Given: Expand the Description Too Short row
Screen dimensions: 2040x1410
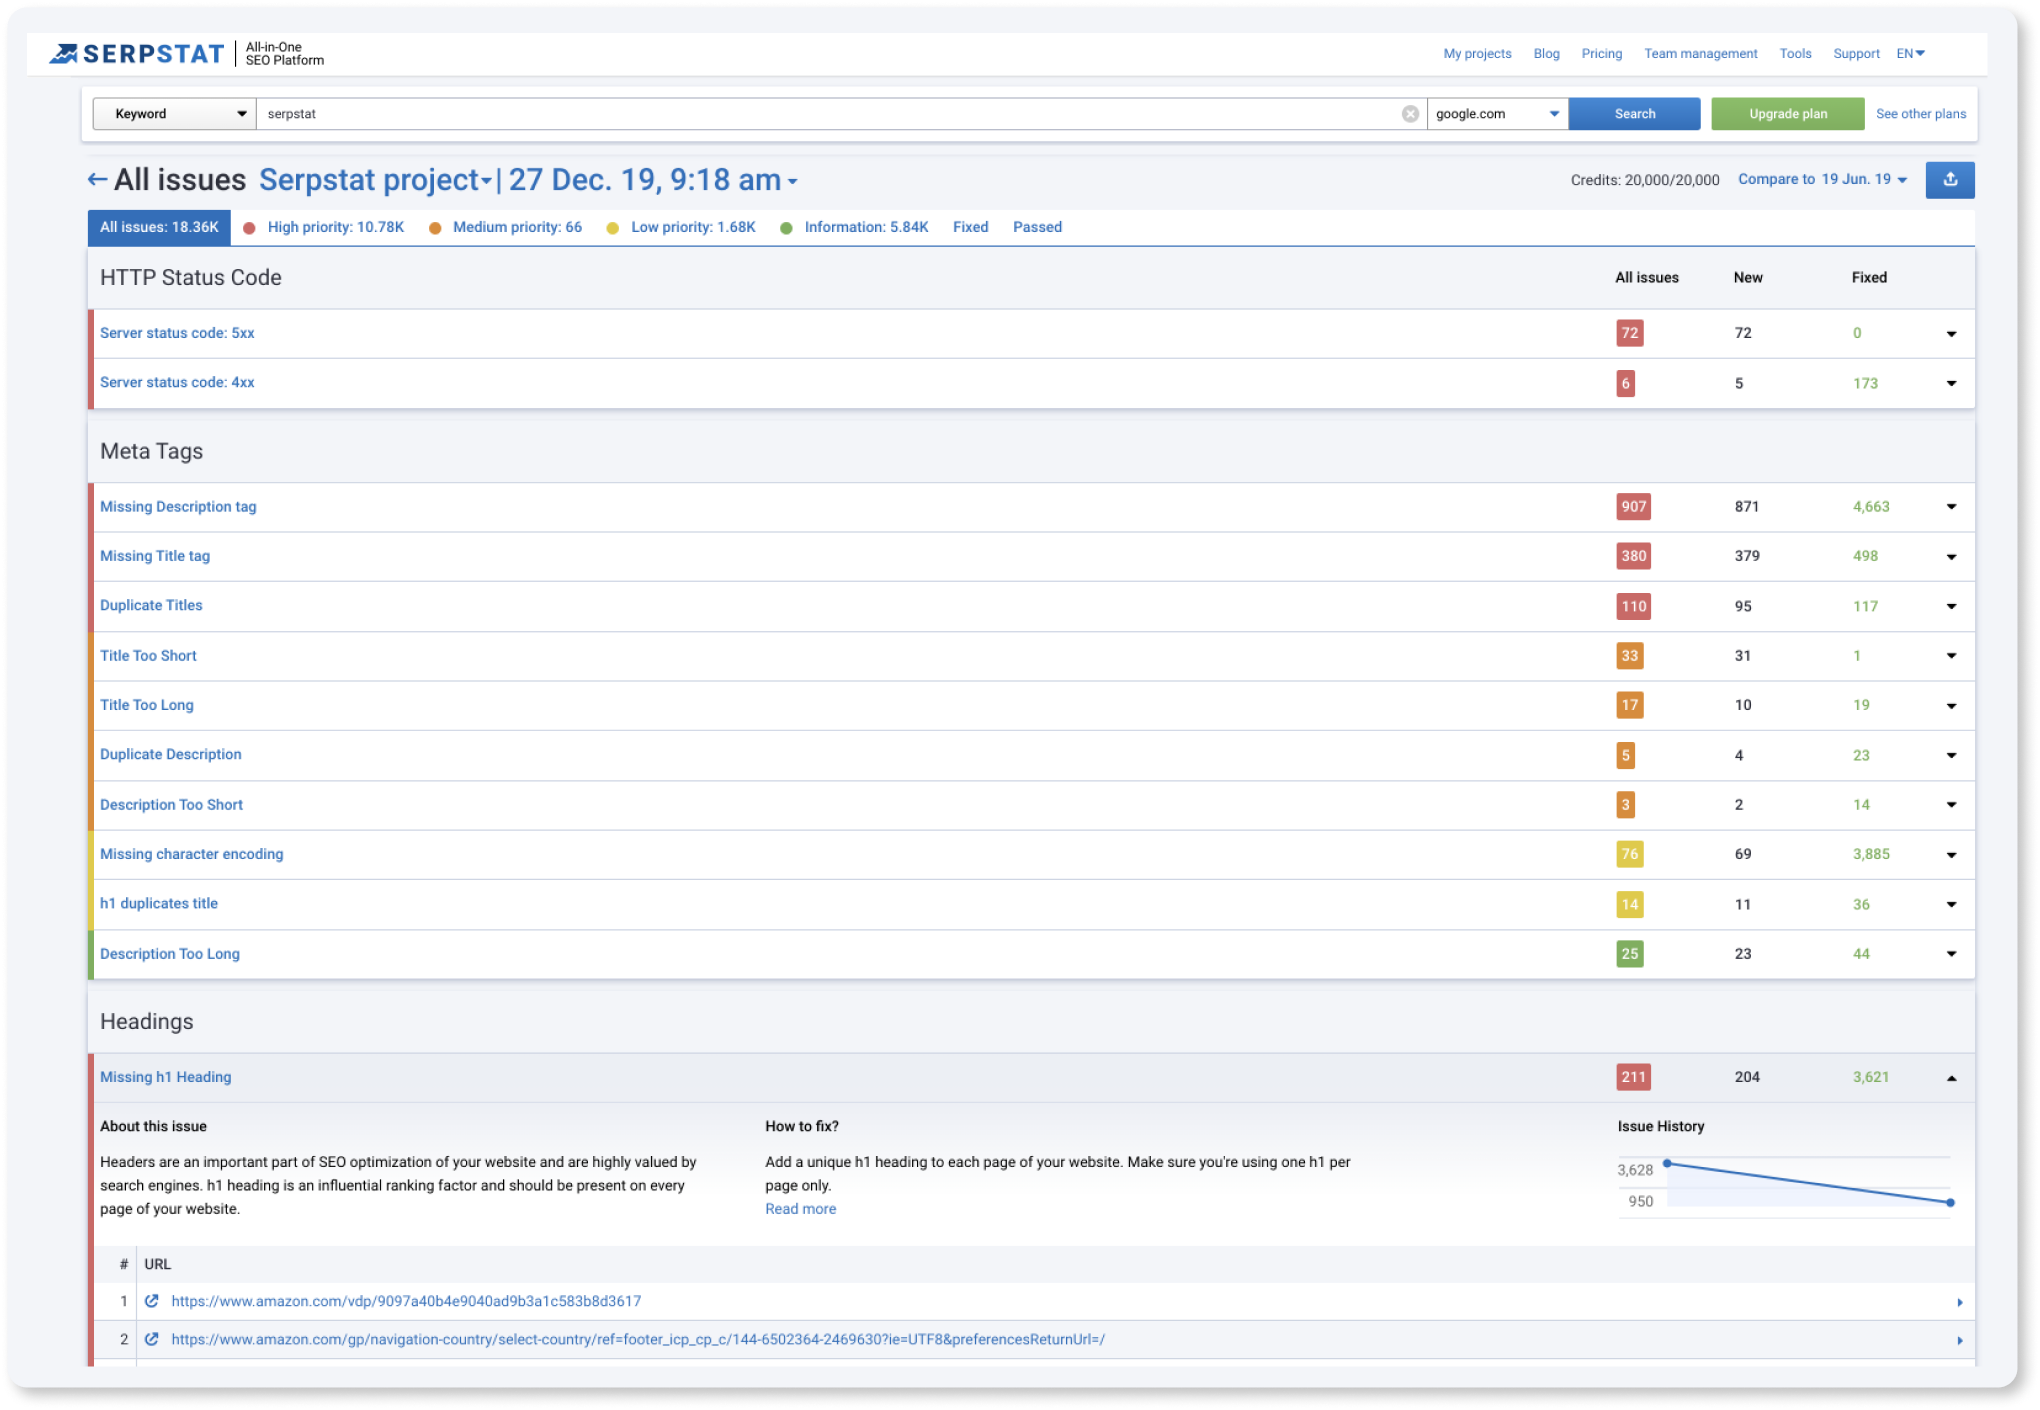Looking at the screenshot, I should [1951, 805].
